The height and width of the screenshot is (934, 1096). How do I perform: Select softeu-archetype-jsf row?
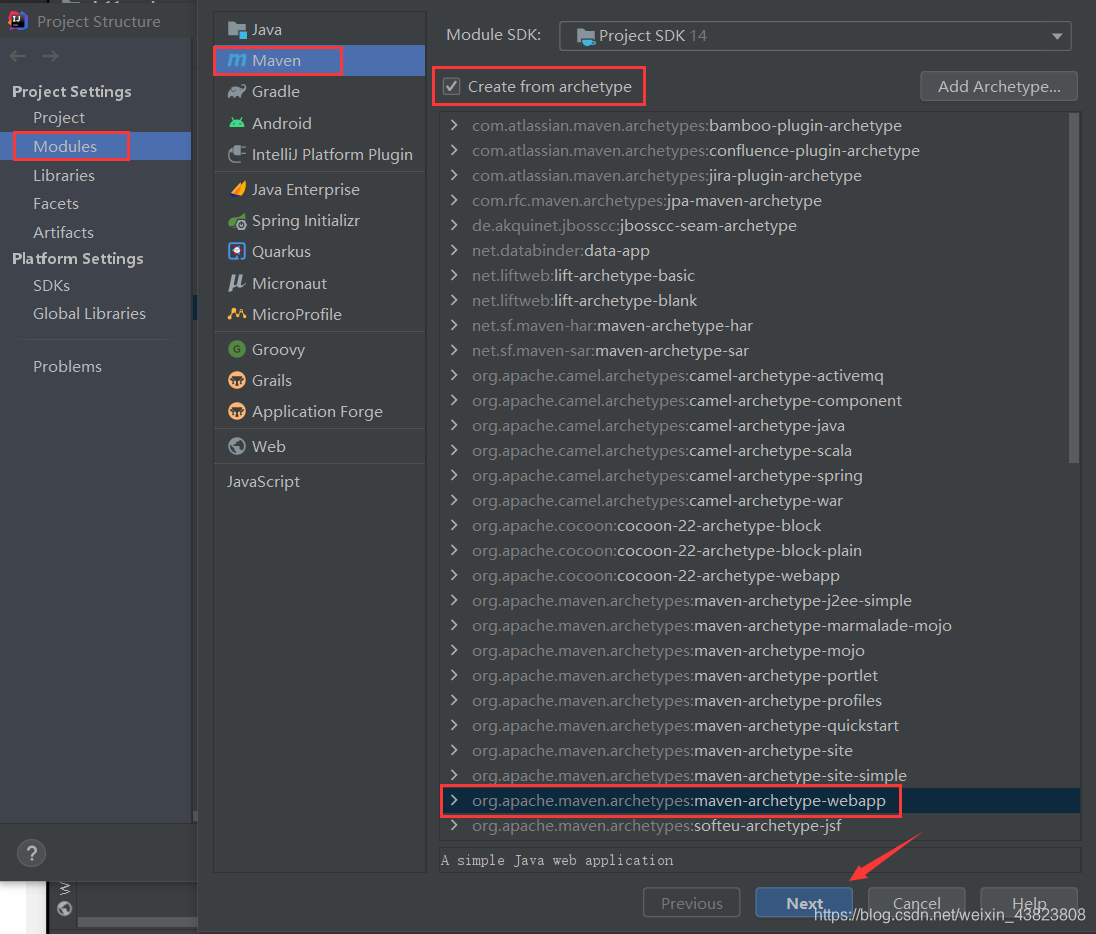click(760, 825)
